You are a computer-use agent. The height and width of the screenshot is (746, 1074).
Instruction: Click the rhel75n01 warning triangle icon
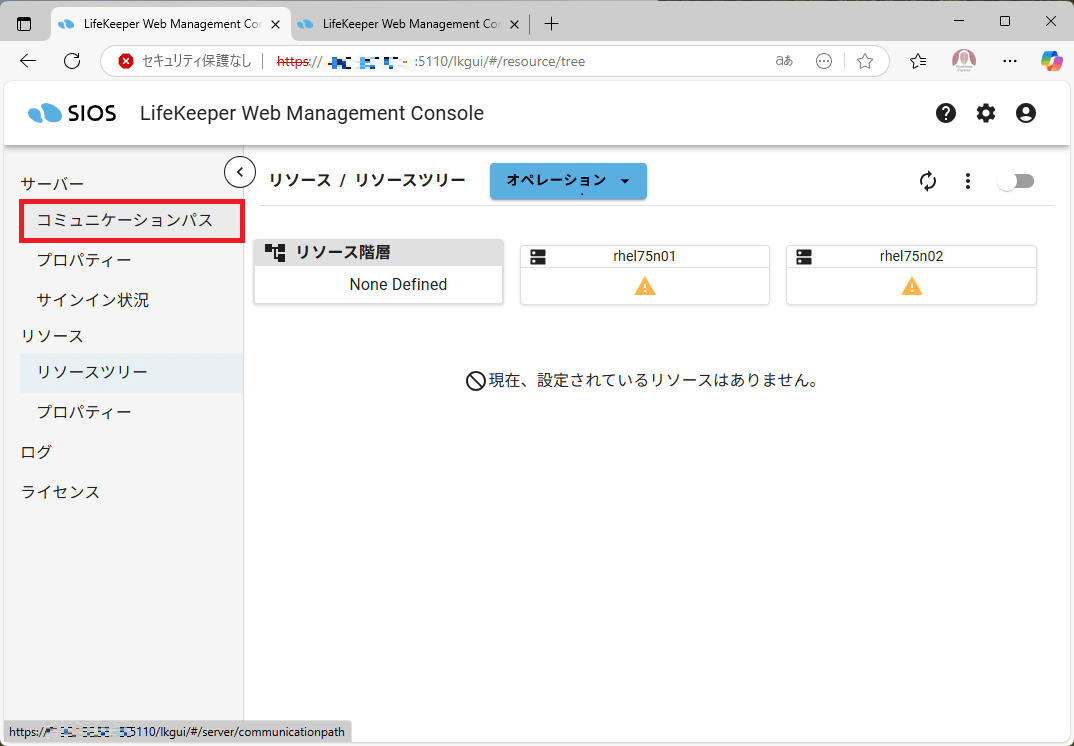coord(645,286)
